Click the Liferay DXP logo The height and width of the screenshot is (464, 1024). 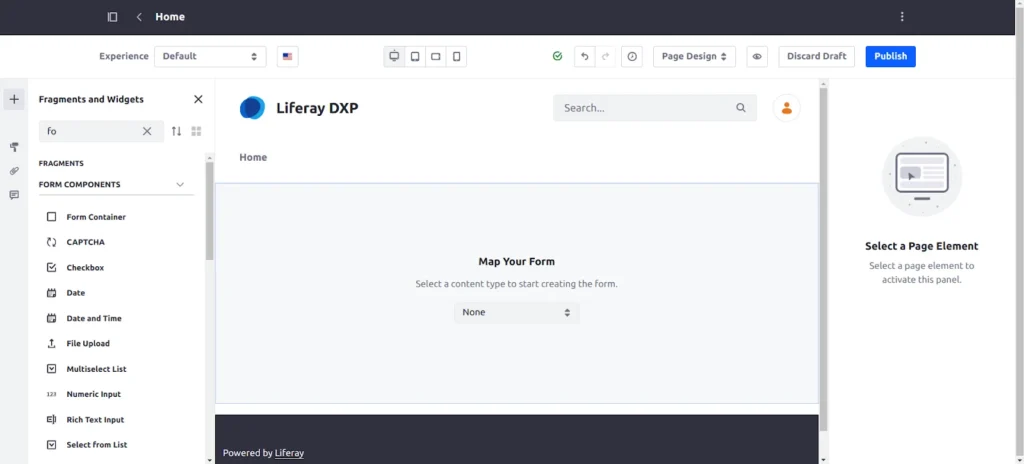(x=252, y=108)
